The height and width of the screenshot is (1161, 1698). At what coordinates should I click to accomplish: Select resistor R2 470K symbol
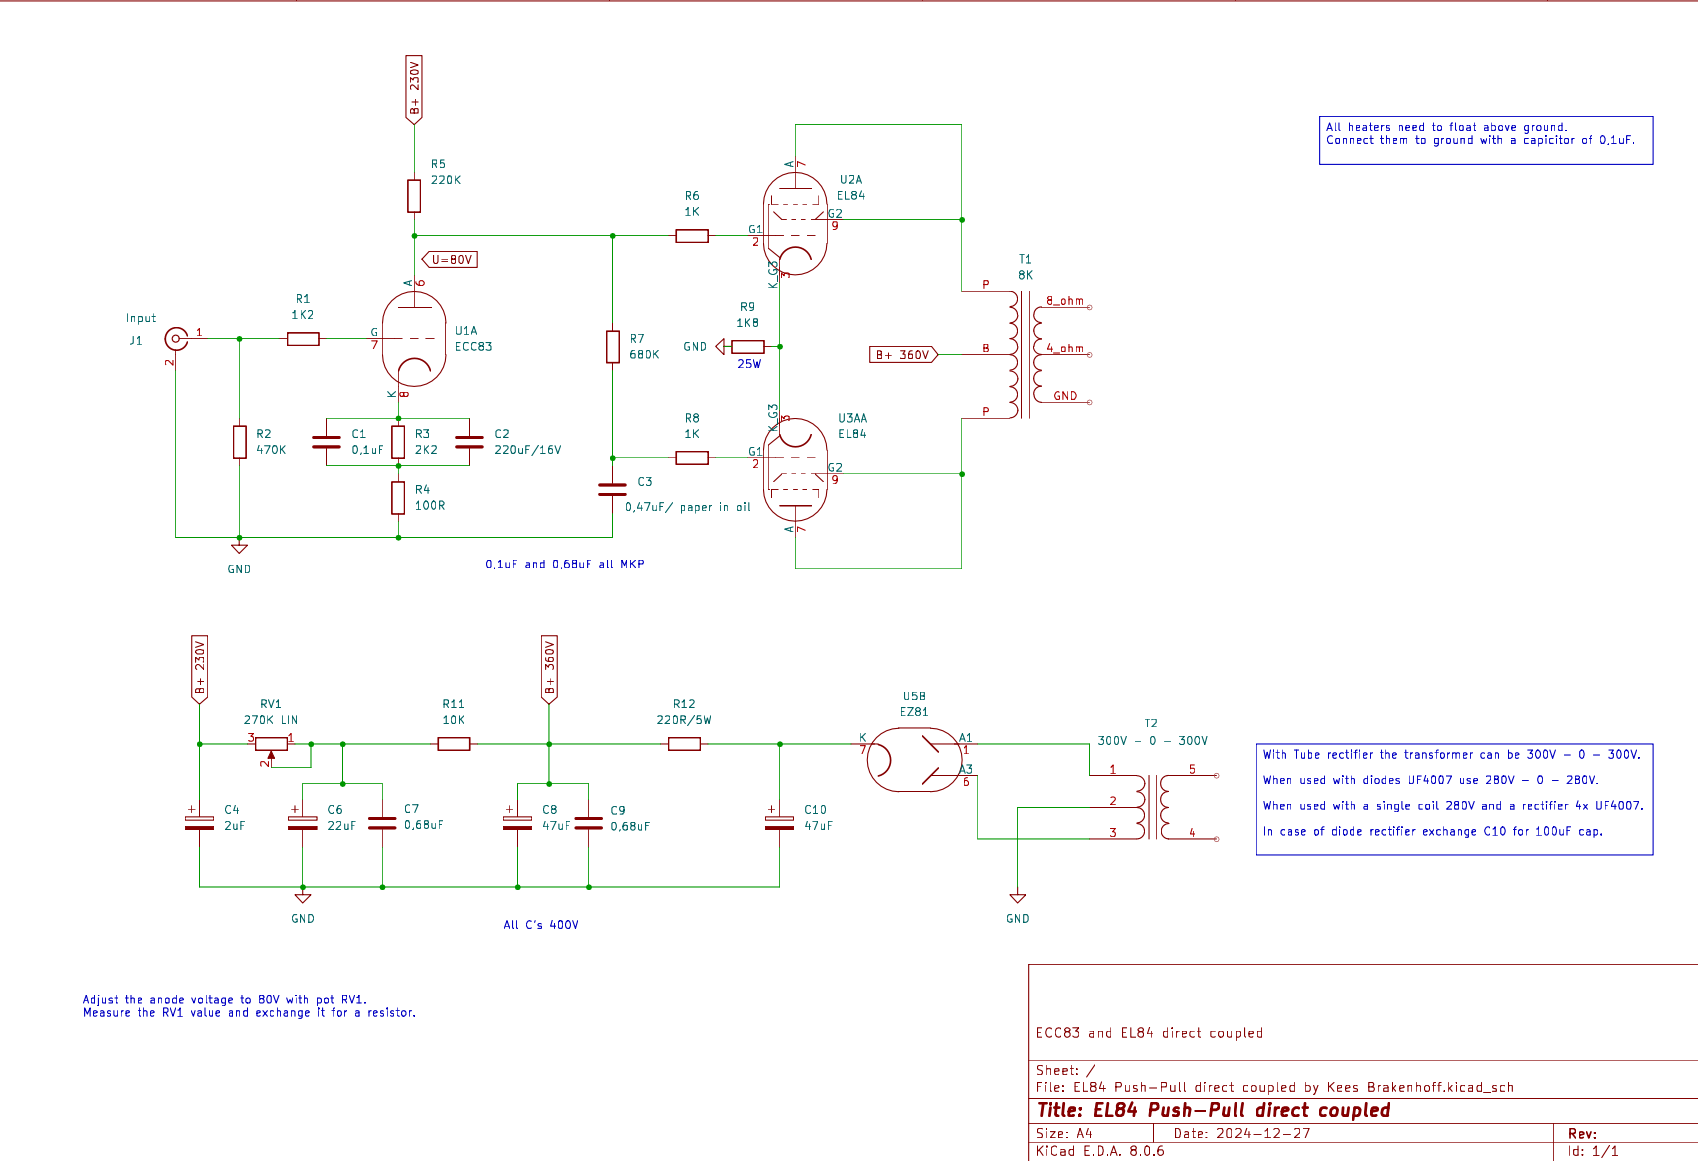coord(240,442)
